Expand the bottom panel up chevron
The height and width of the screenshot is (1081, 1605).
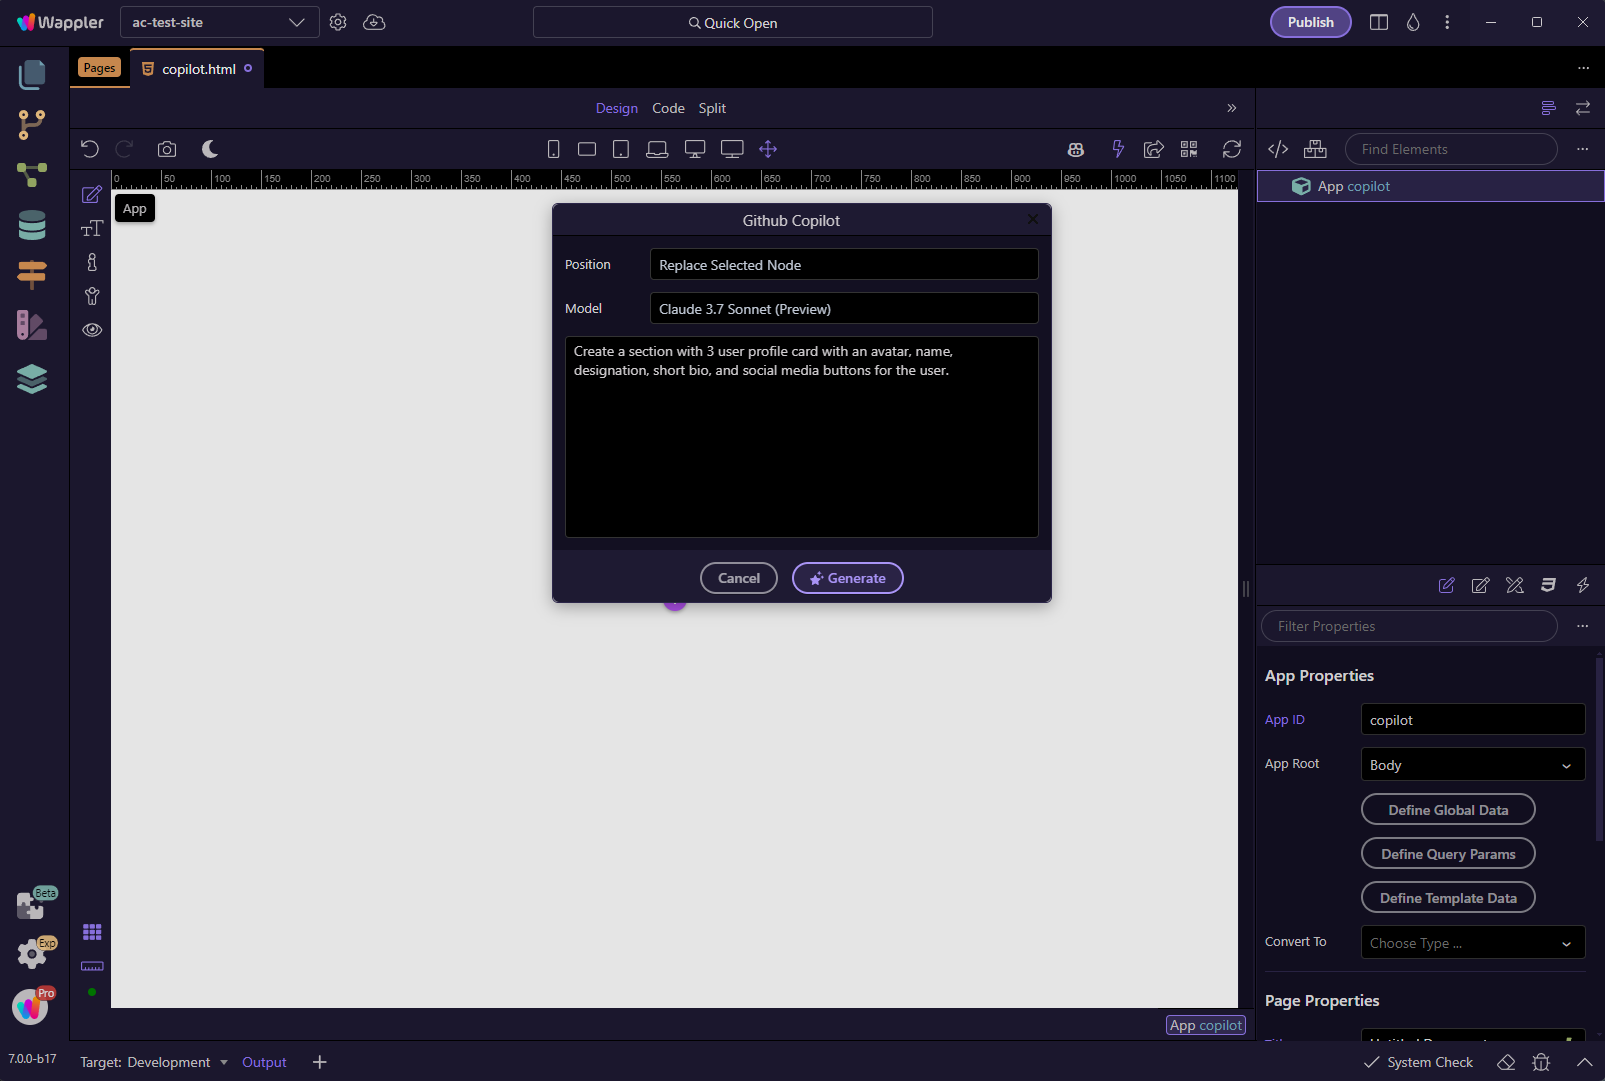(x=1585, y=1062)
